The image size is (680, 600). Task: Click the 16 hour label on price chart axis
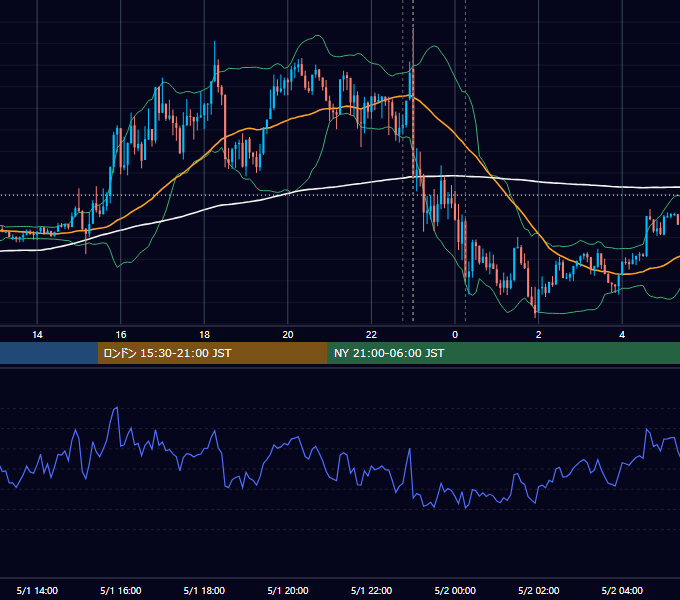coord(121,335)
